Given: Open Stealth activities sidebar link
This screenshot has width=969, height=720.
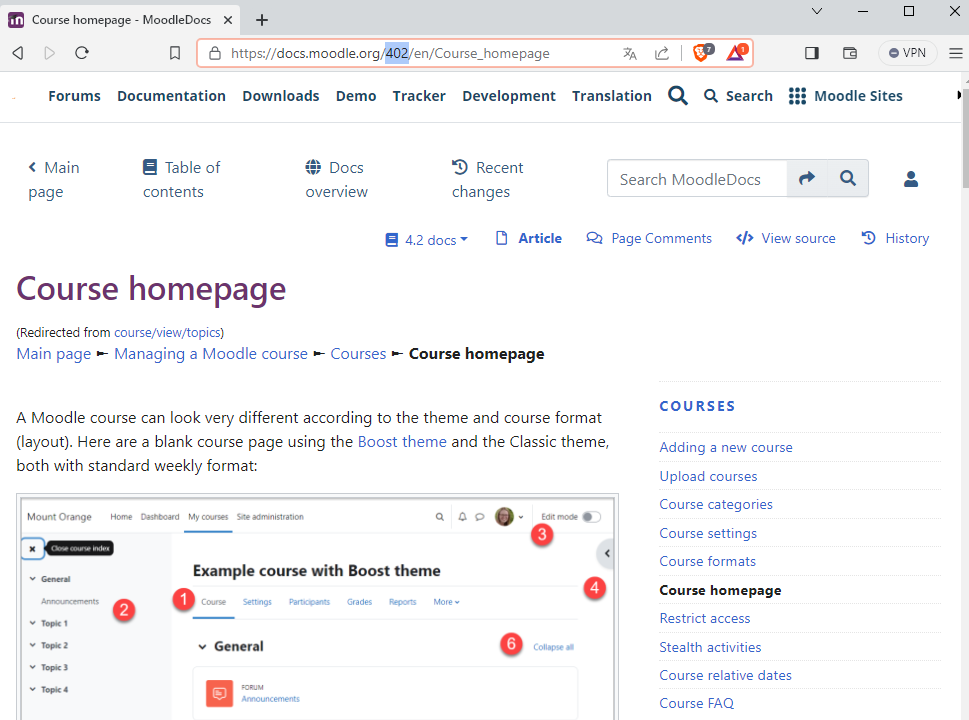Looking at the screenshot, I should tap(710, 647).
